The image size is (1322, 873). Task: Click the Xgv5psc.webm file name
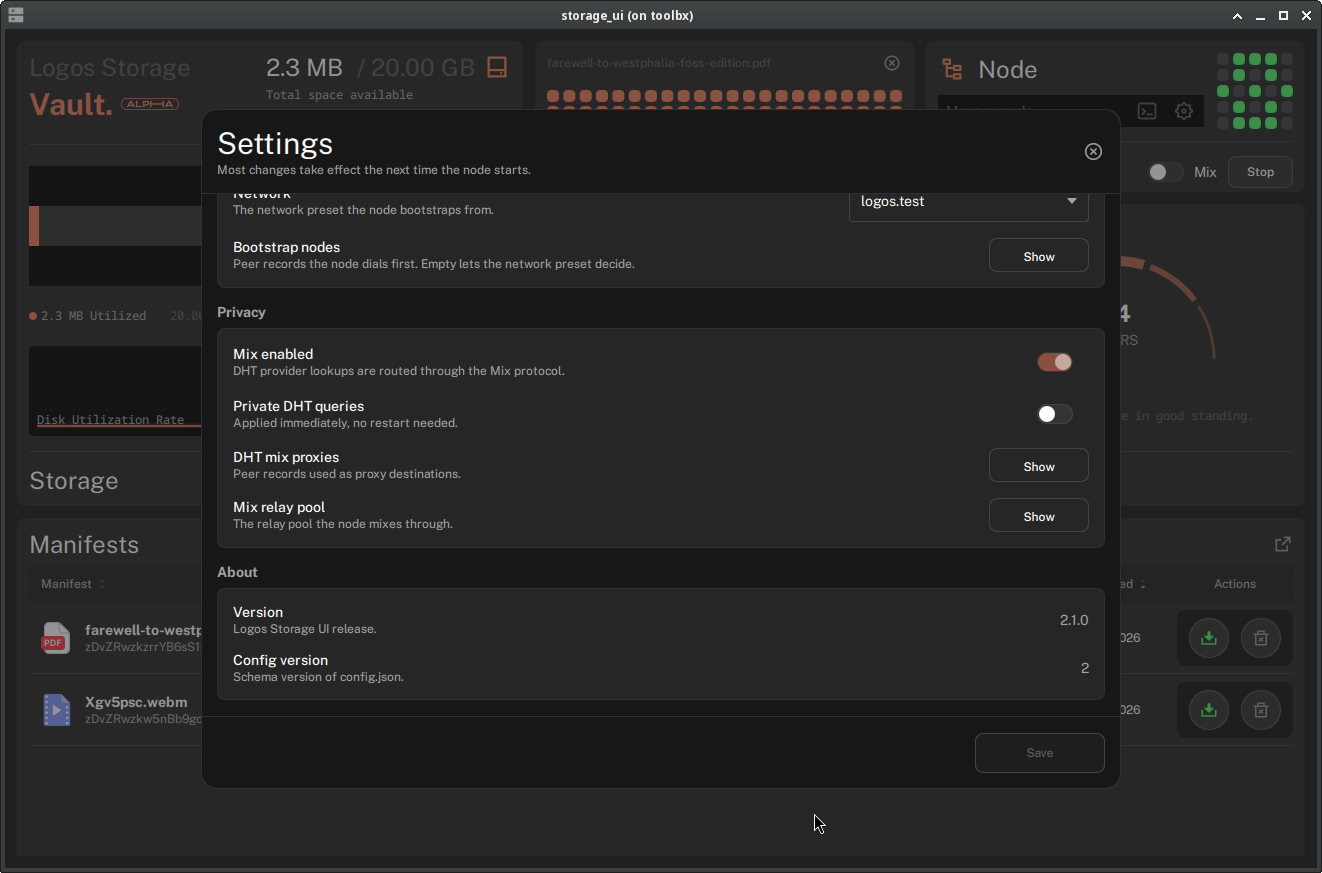click(136, 702)
